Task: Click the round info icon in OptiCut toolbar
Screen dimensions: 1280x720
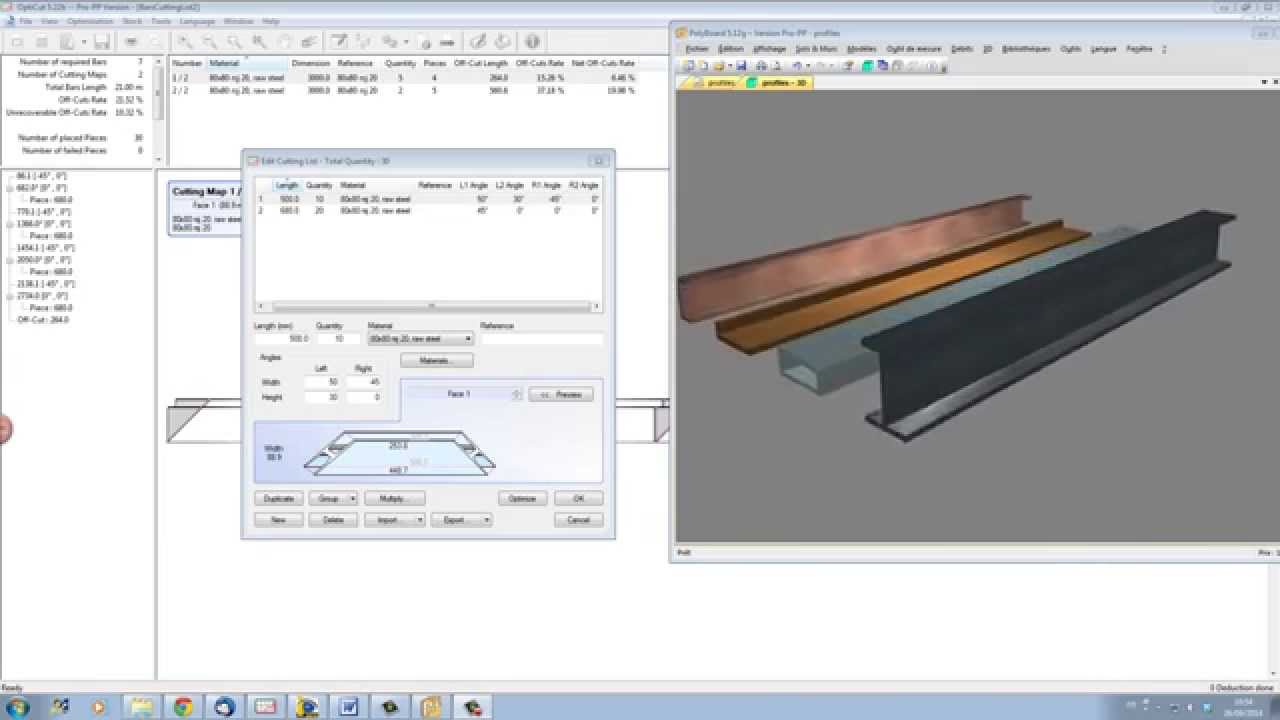Action: (x=532, y=42)
